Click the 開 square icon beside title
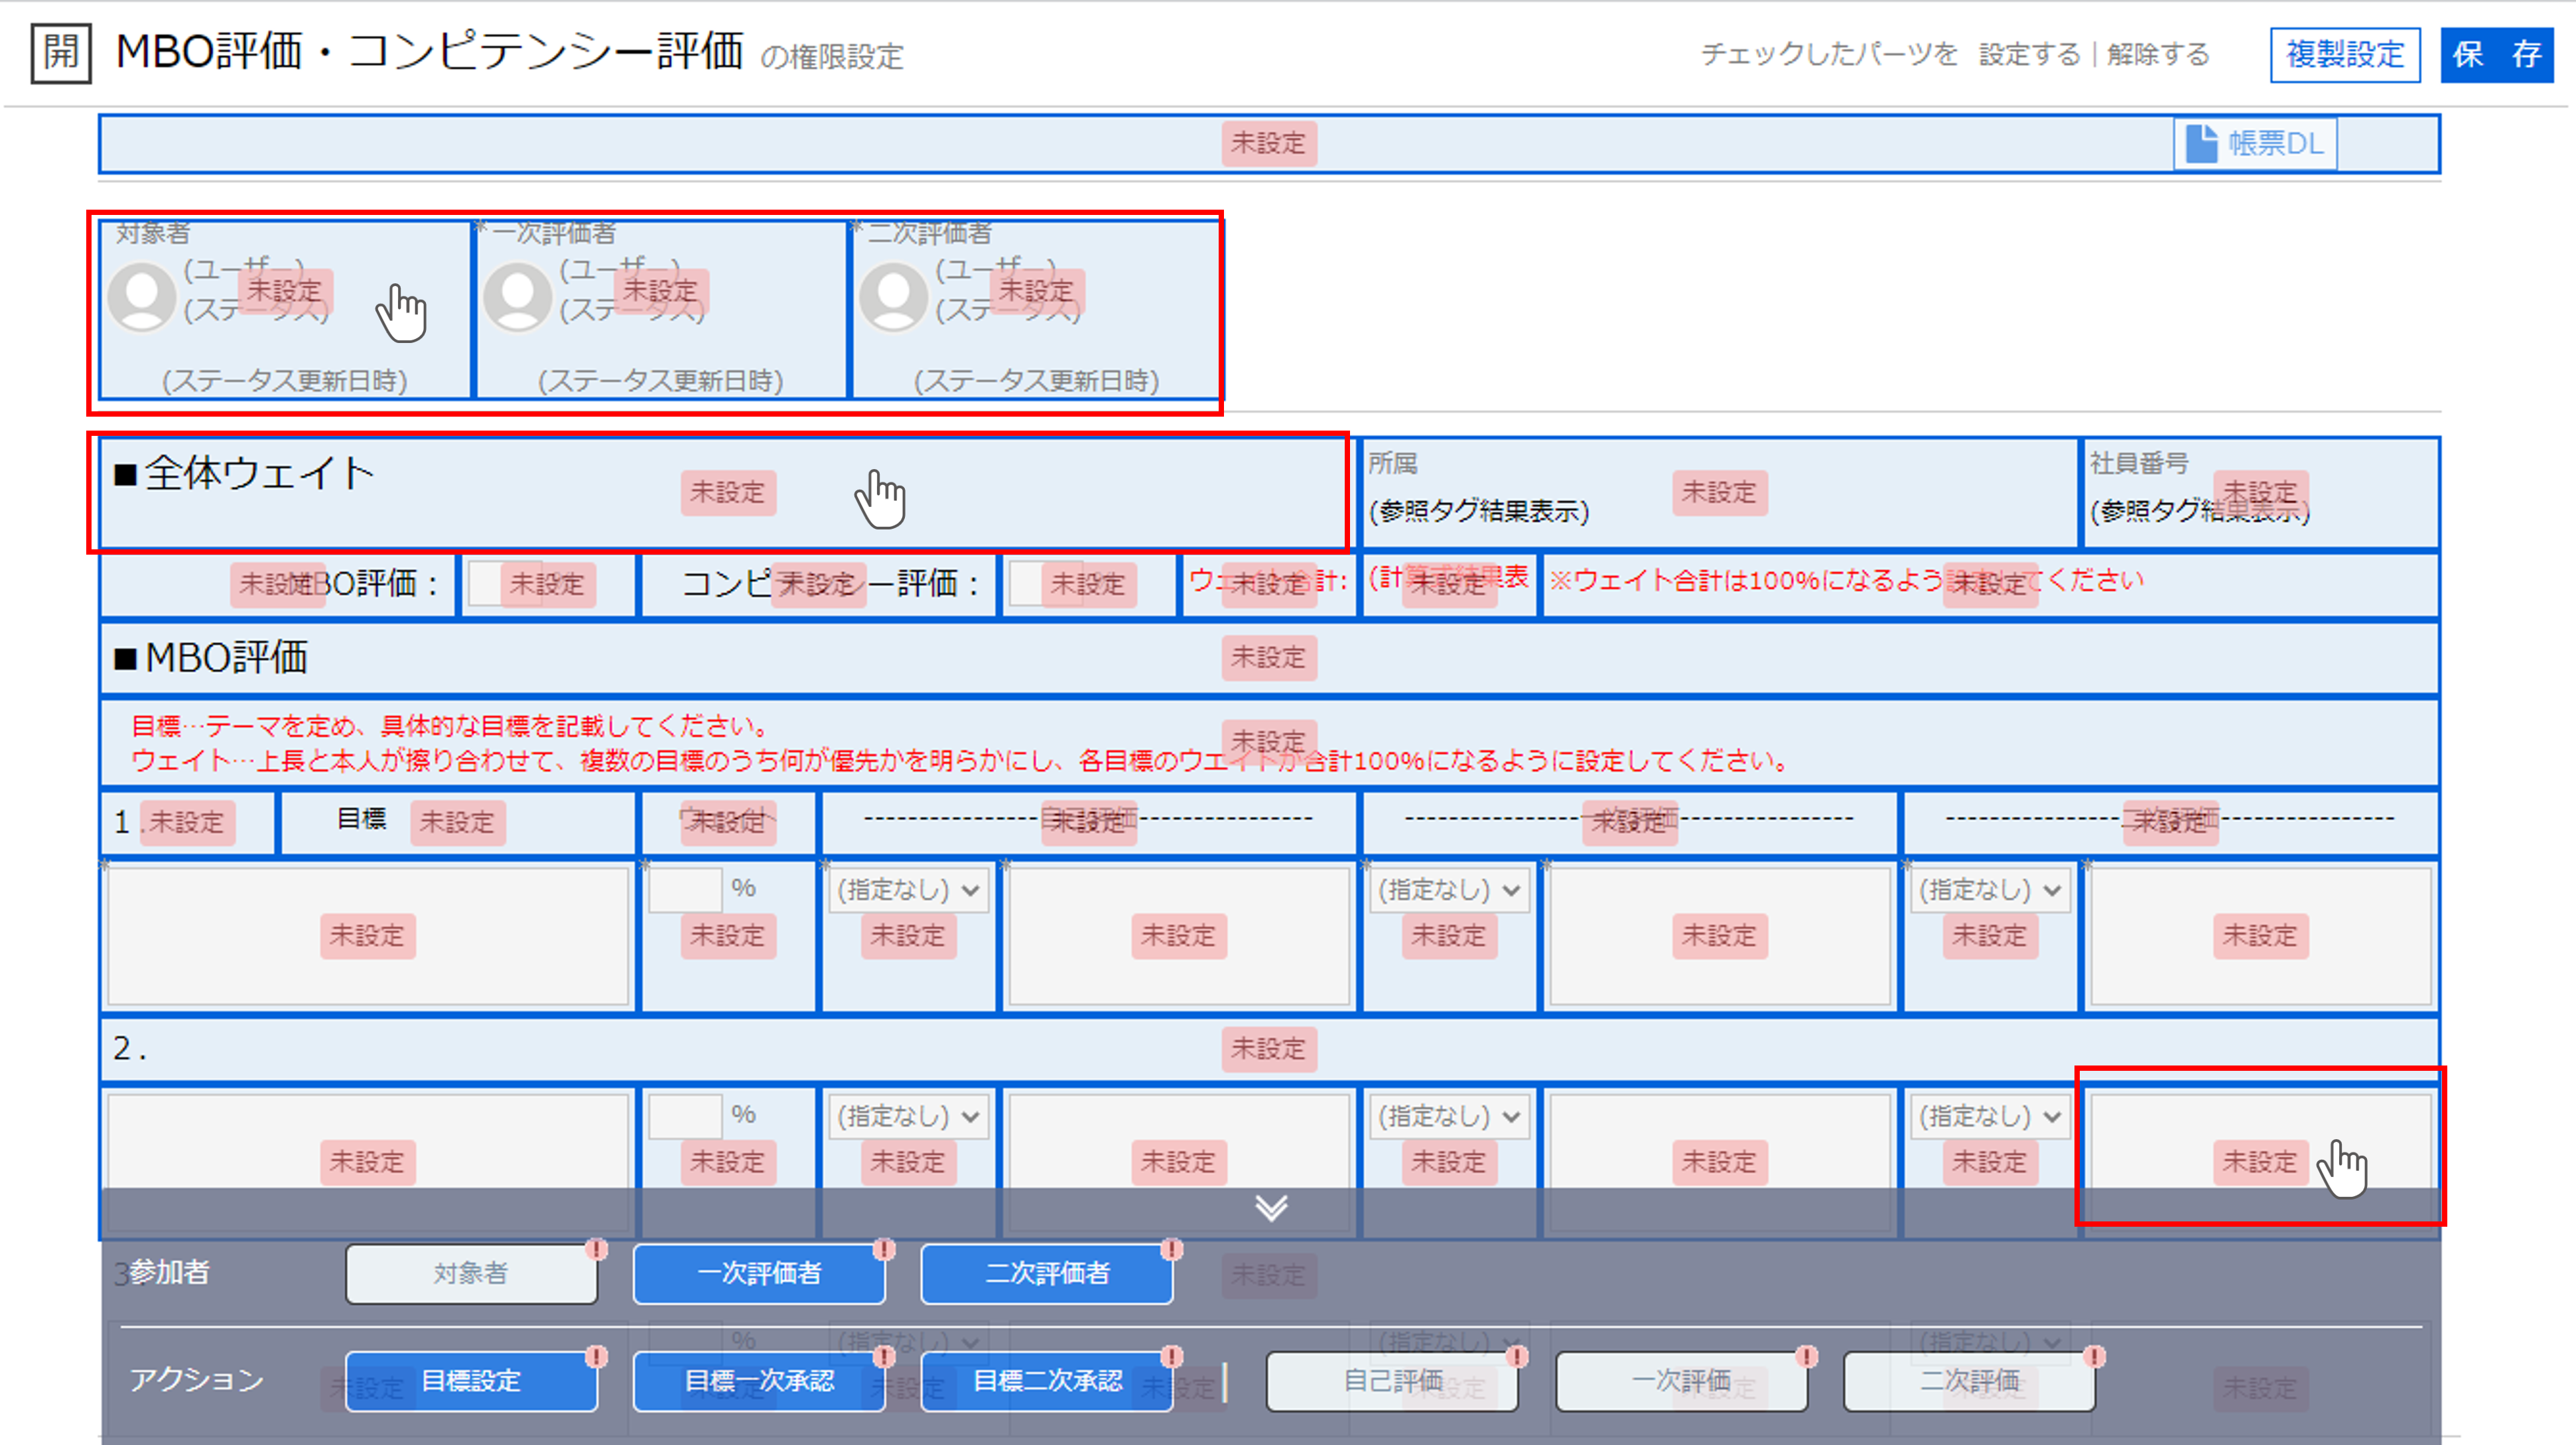The image size is (2576, 1445). 60,53
